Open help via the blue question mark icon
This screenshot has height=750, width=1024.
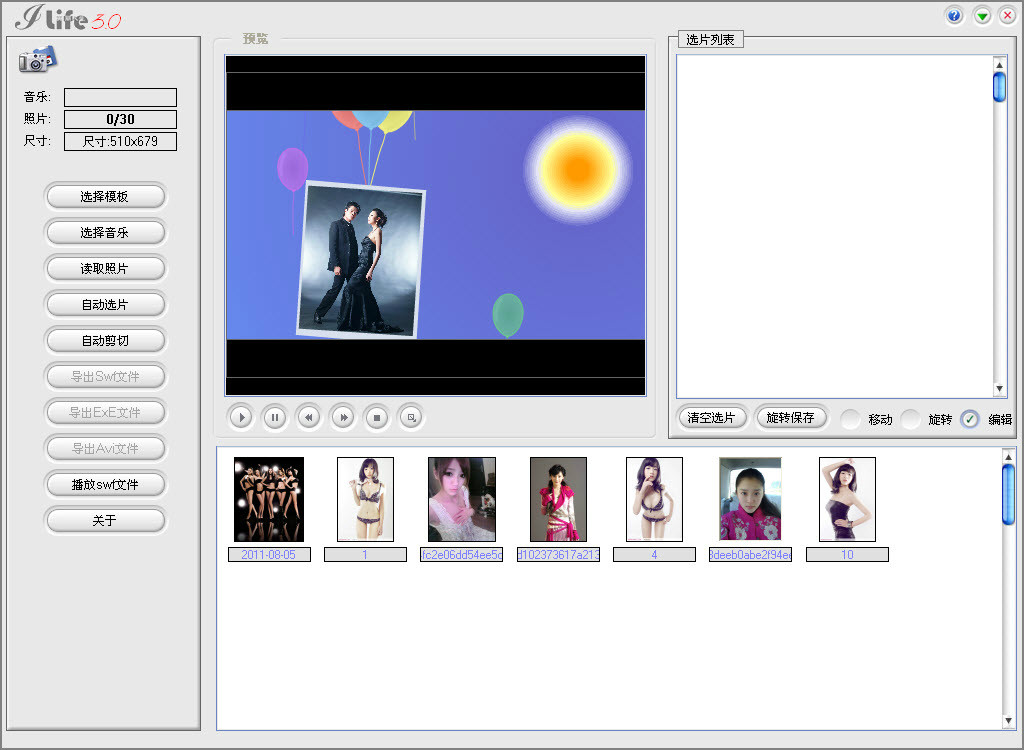(x=953, y=15)
